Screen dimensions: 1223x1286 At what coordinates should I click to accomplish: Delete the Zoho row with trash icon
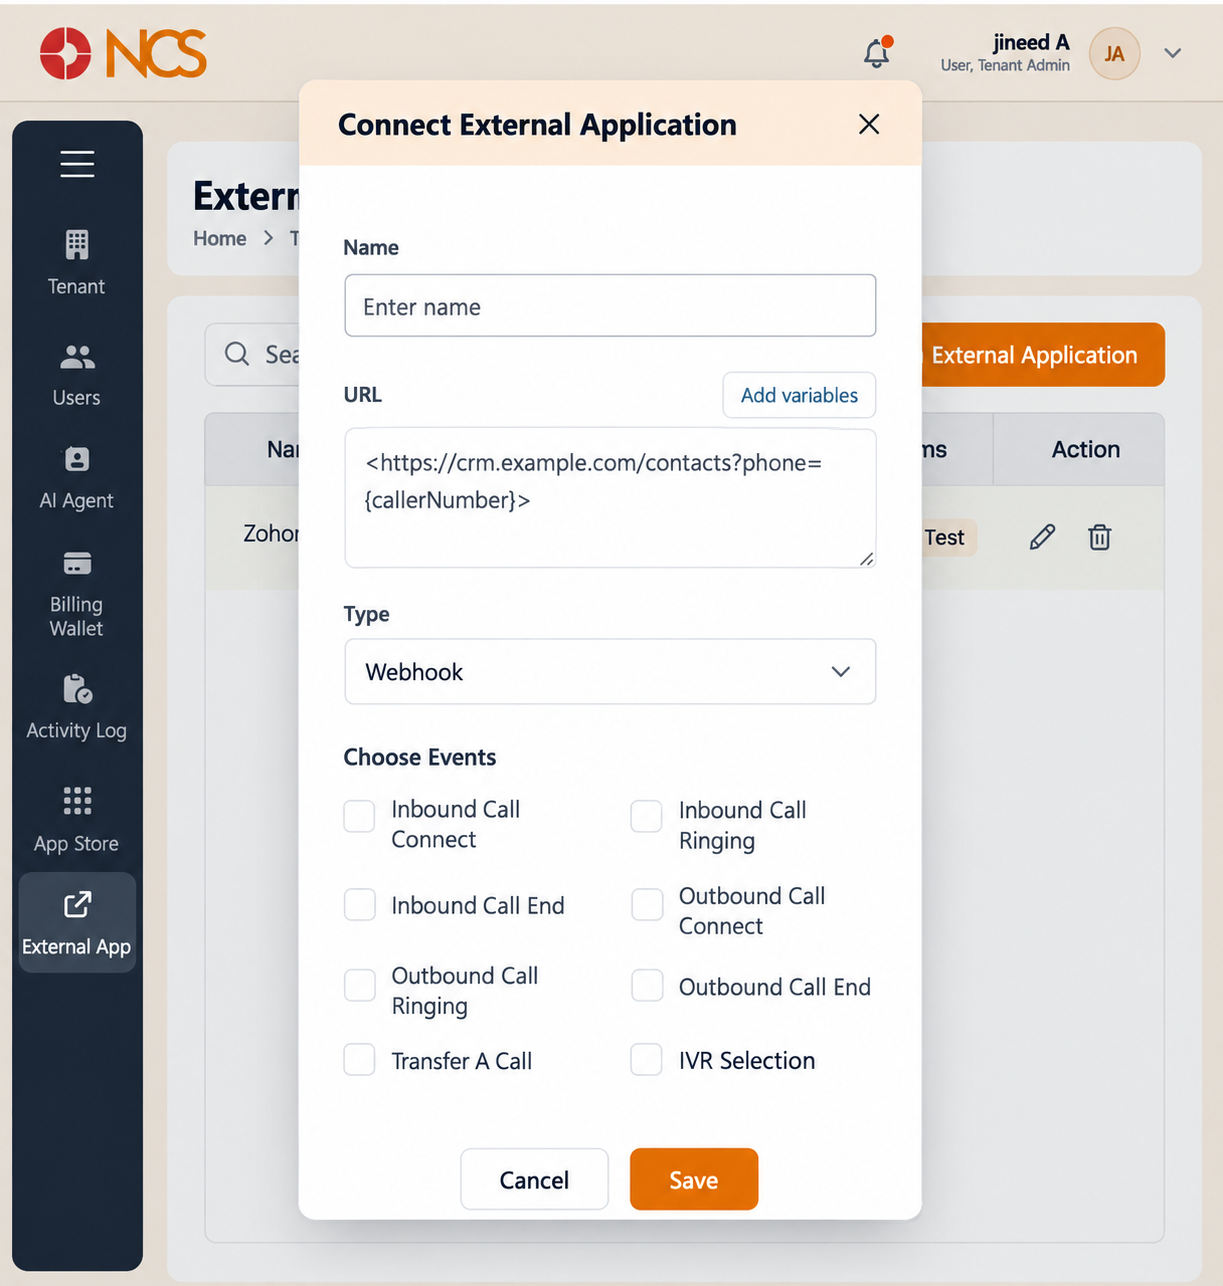coord(1100,537)
